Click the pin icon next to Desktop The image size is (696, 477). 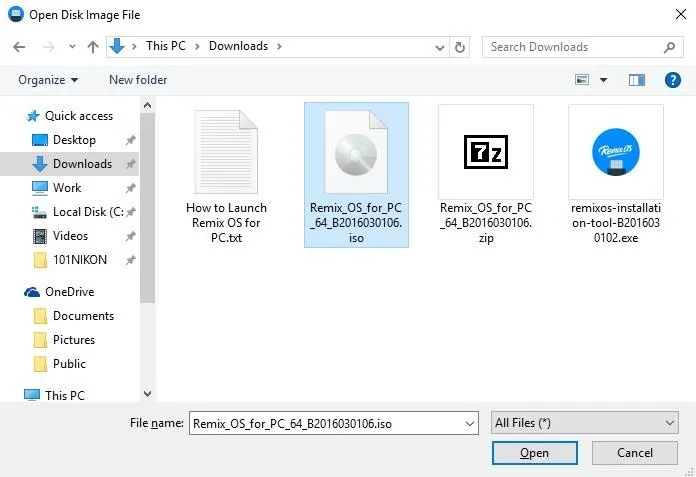click(130, 140)
